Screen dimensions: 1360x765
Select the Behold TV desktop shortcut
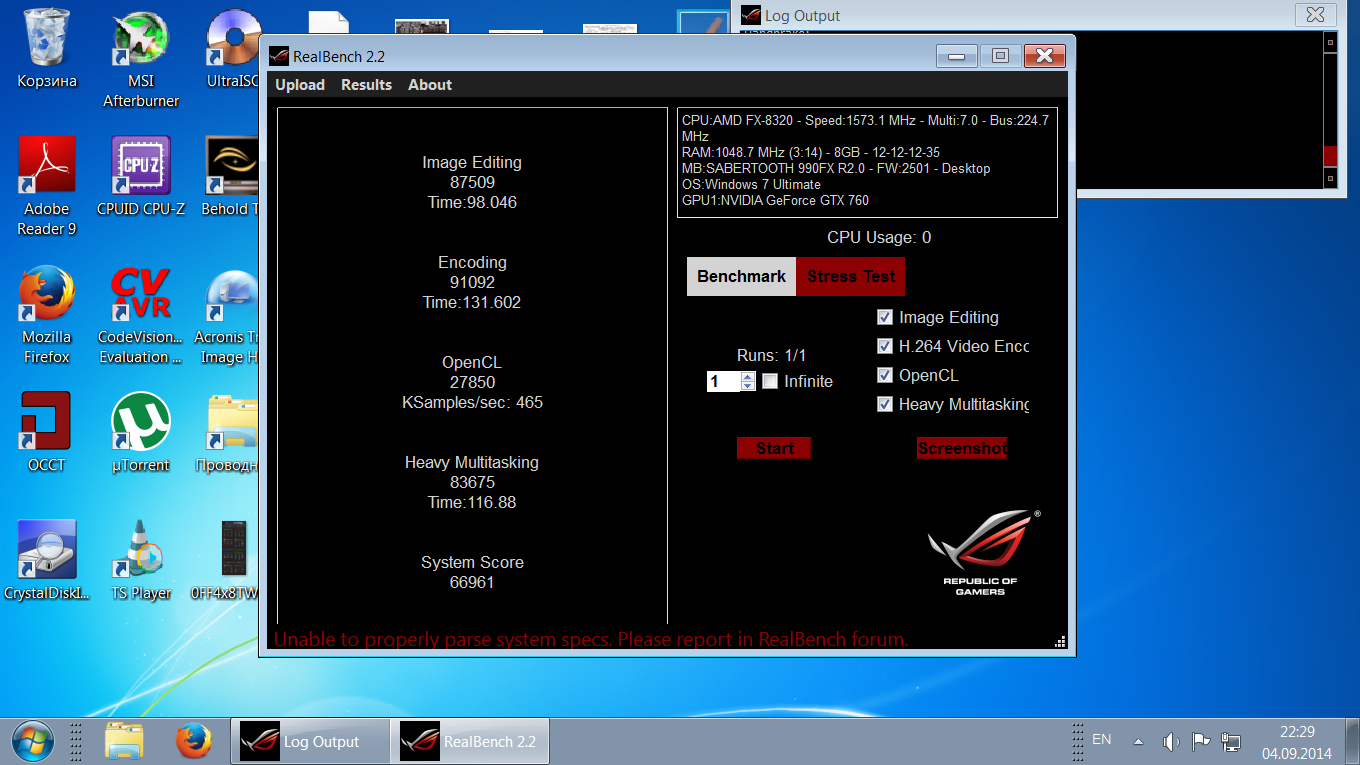point(232,176)
